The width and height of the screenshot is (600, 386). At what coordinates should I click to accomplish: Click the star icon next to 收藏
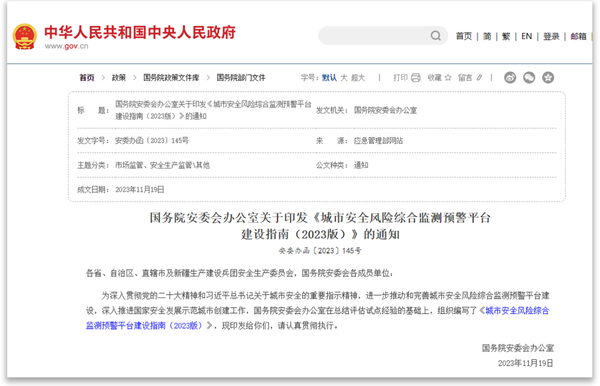tap(448, 78)
